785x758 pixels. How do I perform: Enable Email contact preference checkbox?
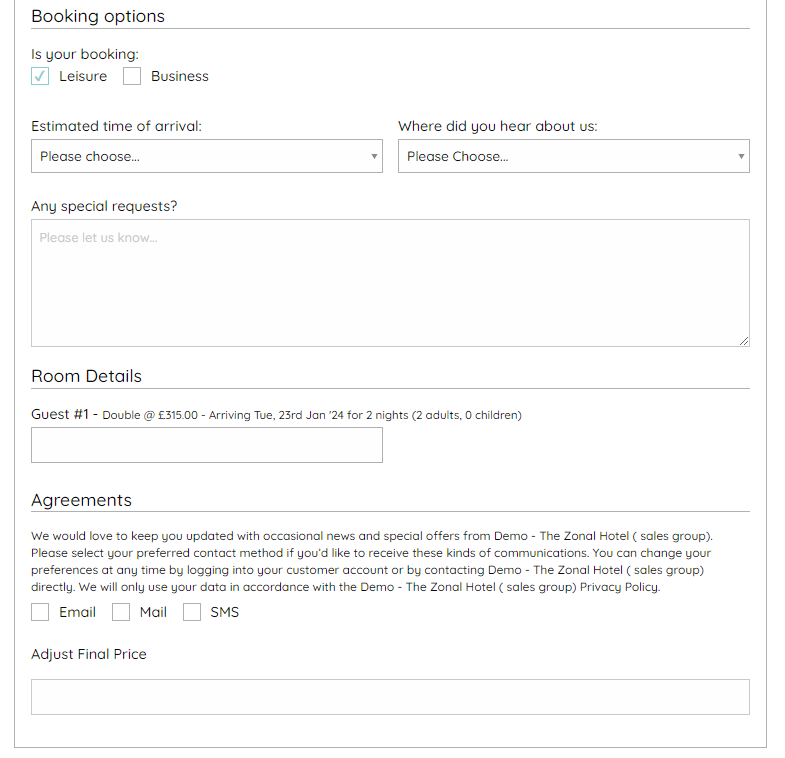tap(40, 612)
